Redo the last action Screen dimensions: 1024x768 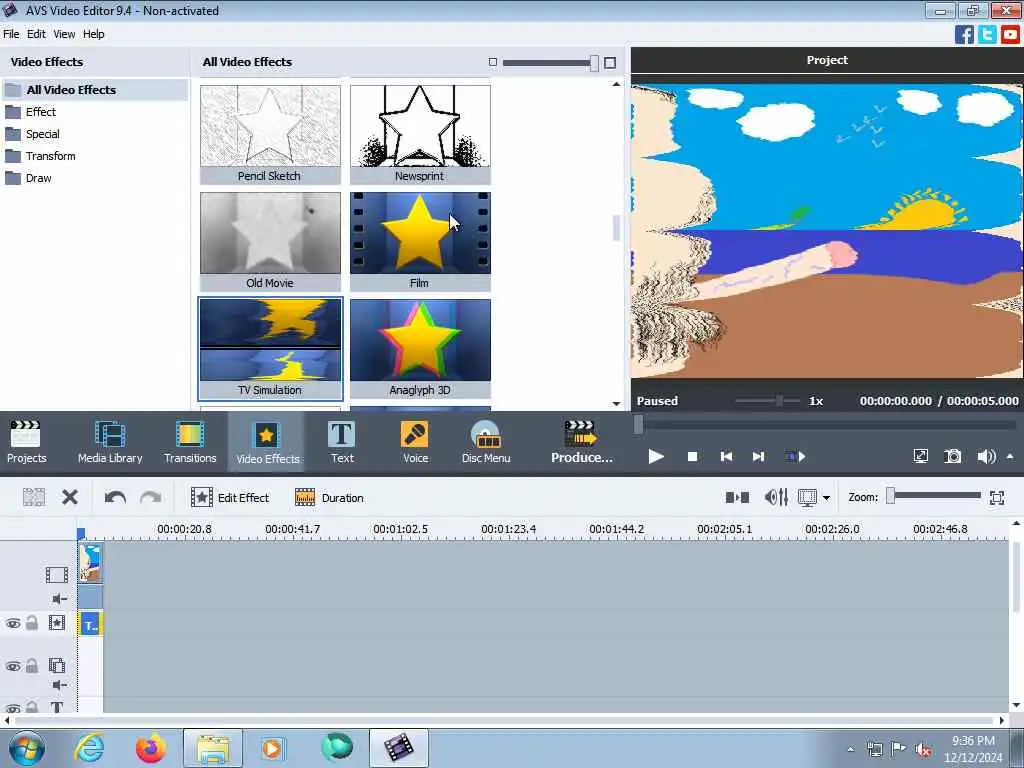tap(150, 498)
